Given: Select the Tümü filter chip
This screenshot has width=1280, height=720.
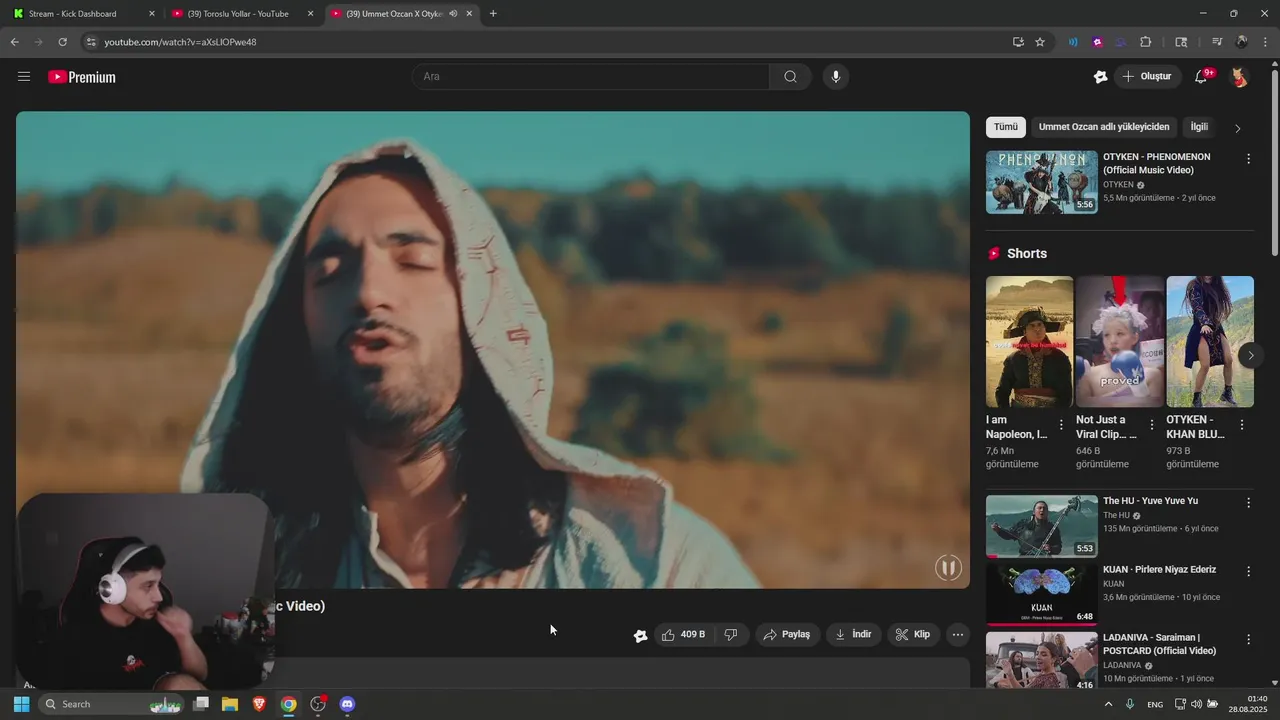Looking at the screenshot, I should [x=1006, y=127].
